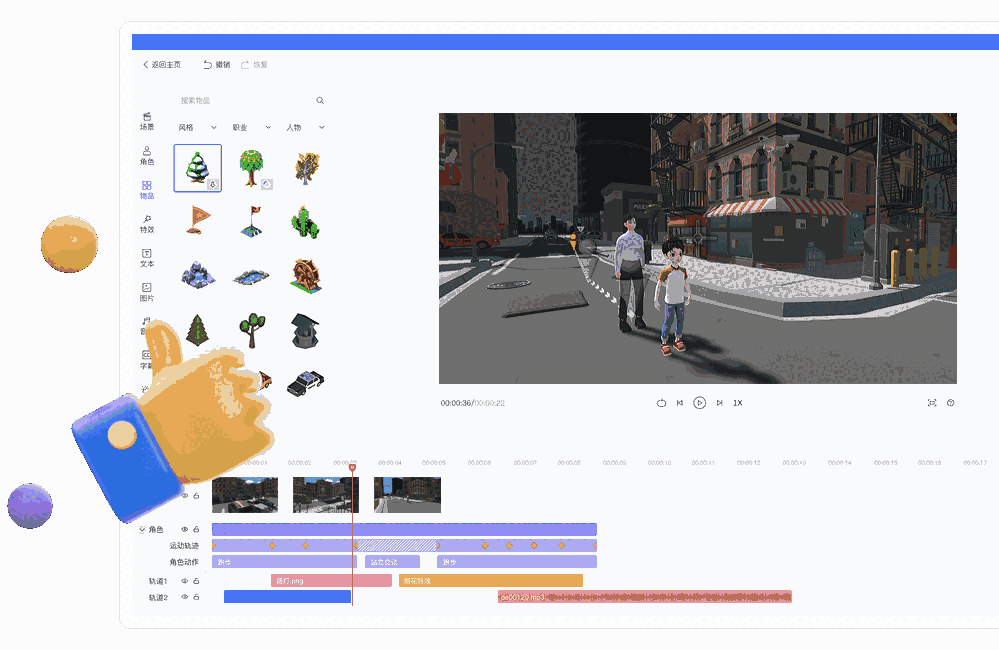999x650 pixels.
Task: Open the 角色 (Character) panel in sidebar
Action: [146, 156]
